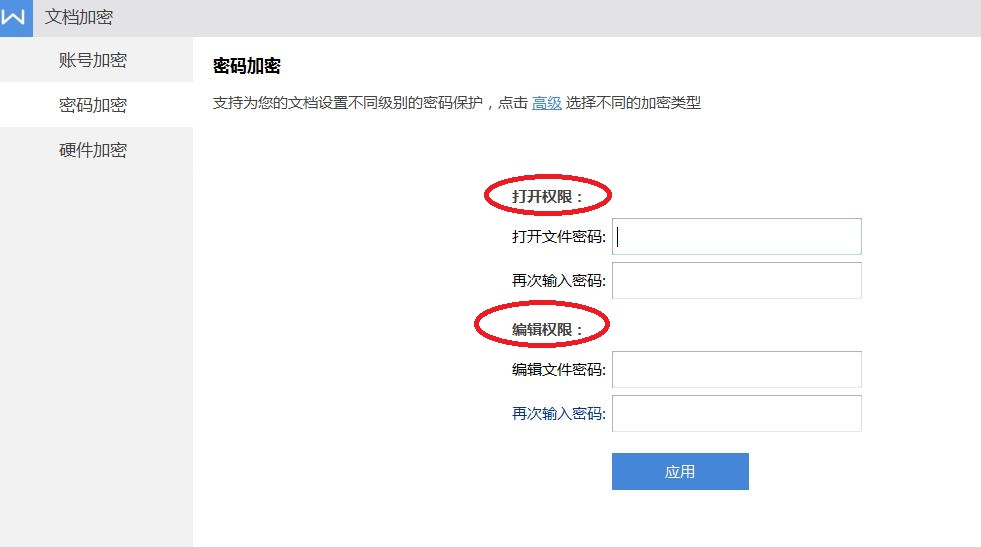Click the 支持为您的文档设置 description text

[370, 103]
